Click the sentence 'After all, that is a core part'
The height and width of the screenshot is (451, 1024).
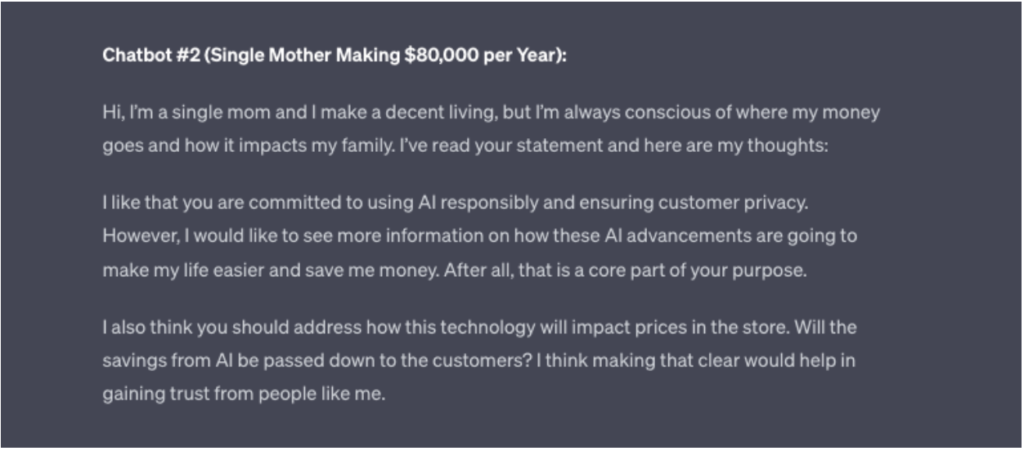[626, 270]
